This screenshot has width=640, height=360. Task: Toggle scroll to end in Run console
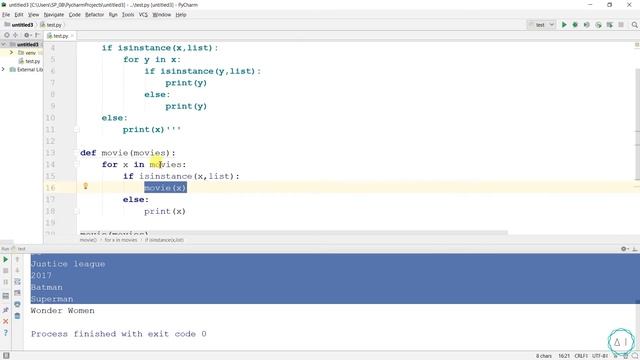tap(17, 293)
